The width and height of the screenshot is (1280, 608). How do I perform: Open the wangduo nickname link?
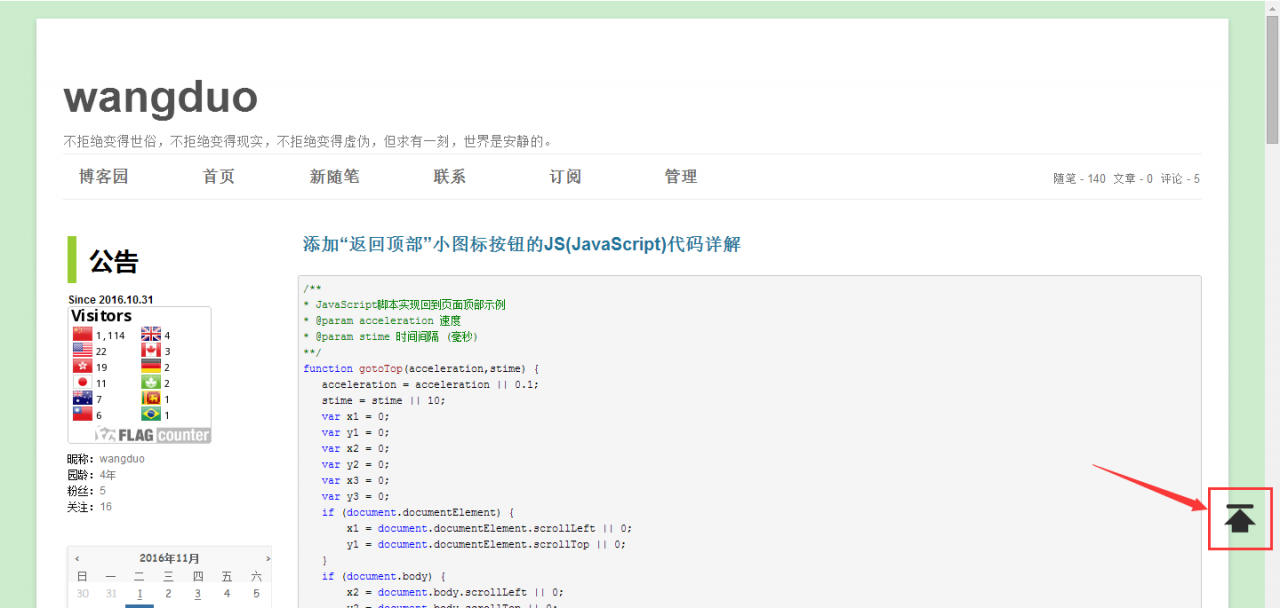[121, 459]
